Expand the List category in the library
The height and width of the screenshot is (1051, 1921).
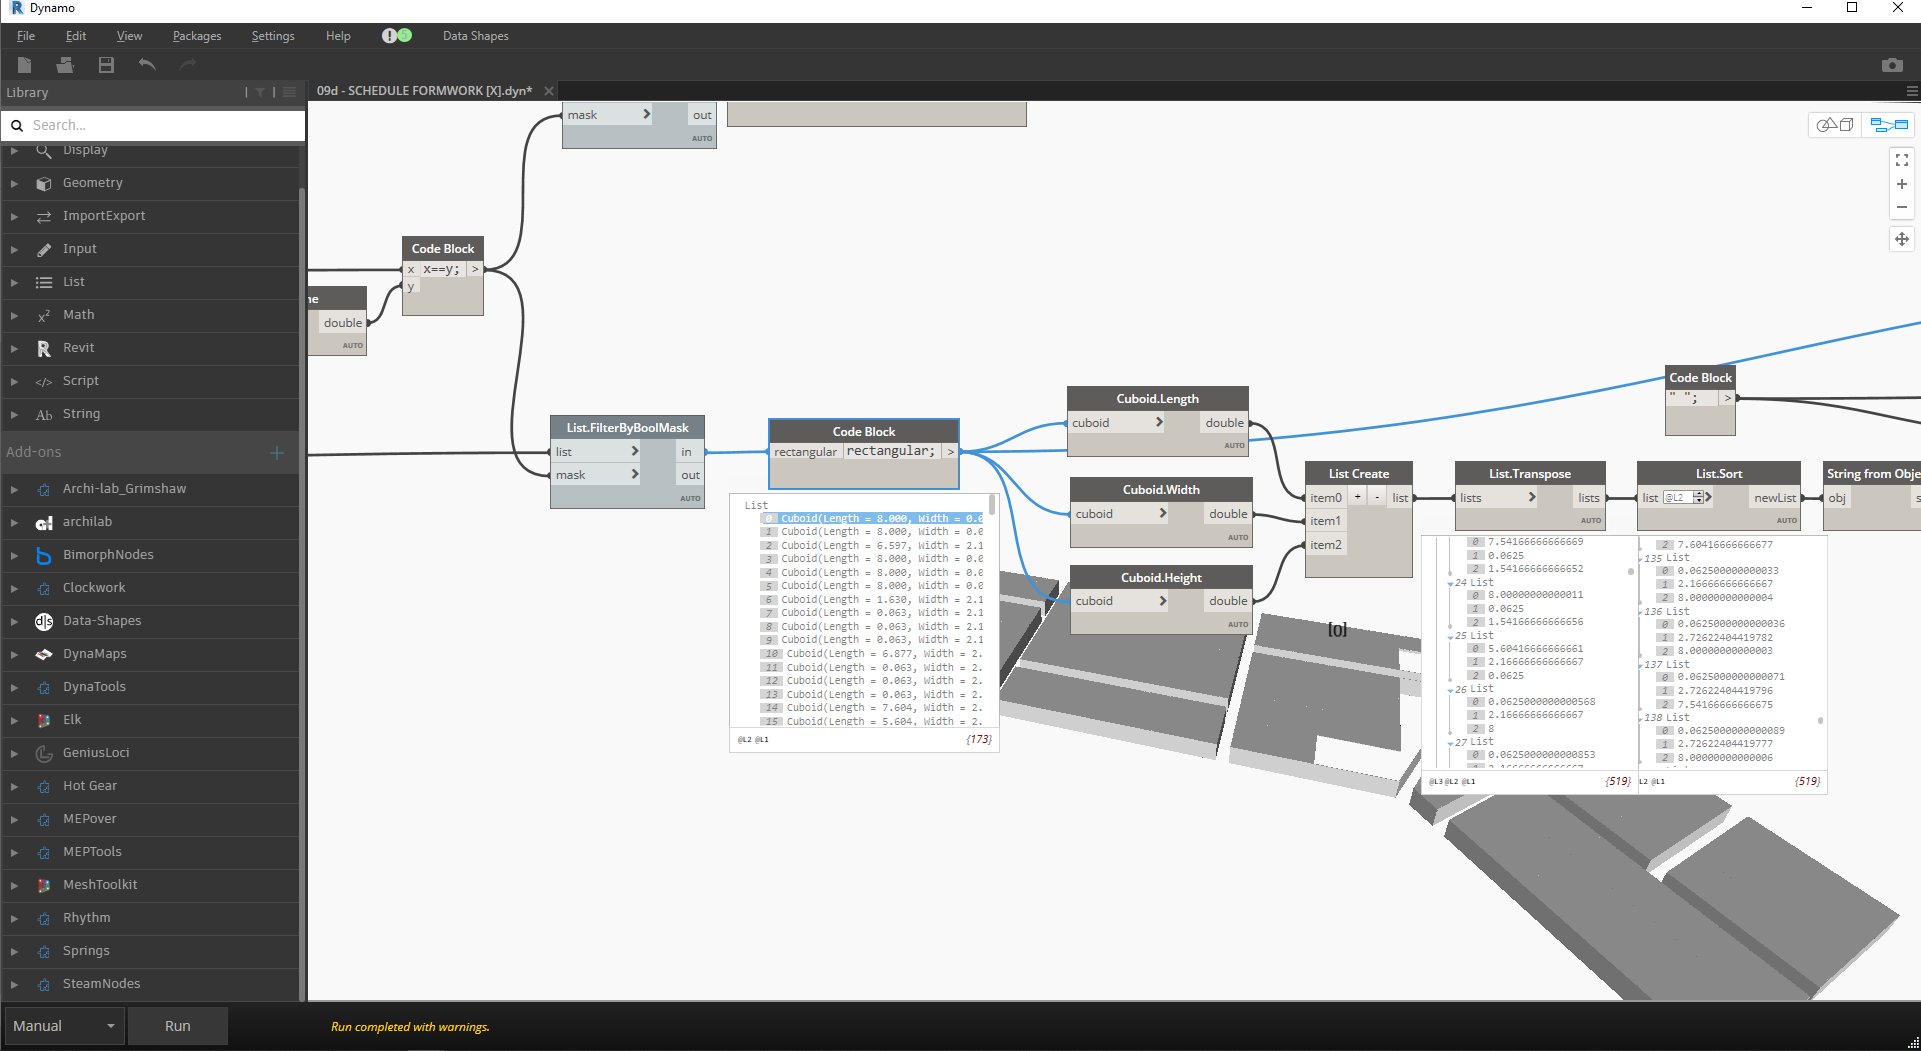[14, 282]
